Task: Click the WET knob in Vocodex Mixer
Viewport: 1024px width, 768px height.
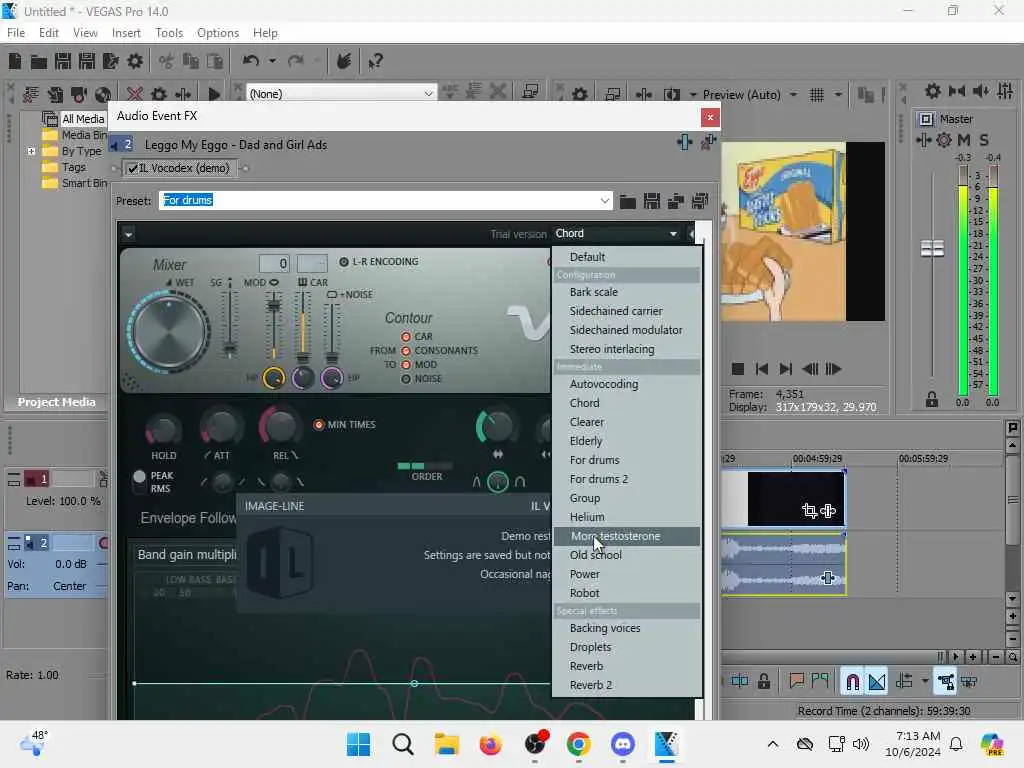Action: (x=168, y=332)
